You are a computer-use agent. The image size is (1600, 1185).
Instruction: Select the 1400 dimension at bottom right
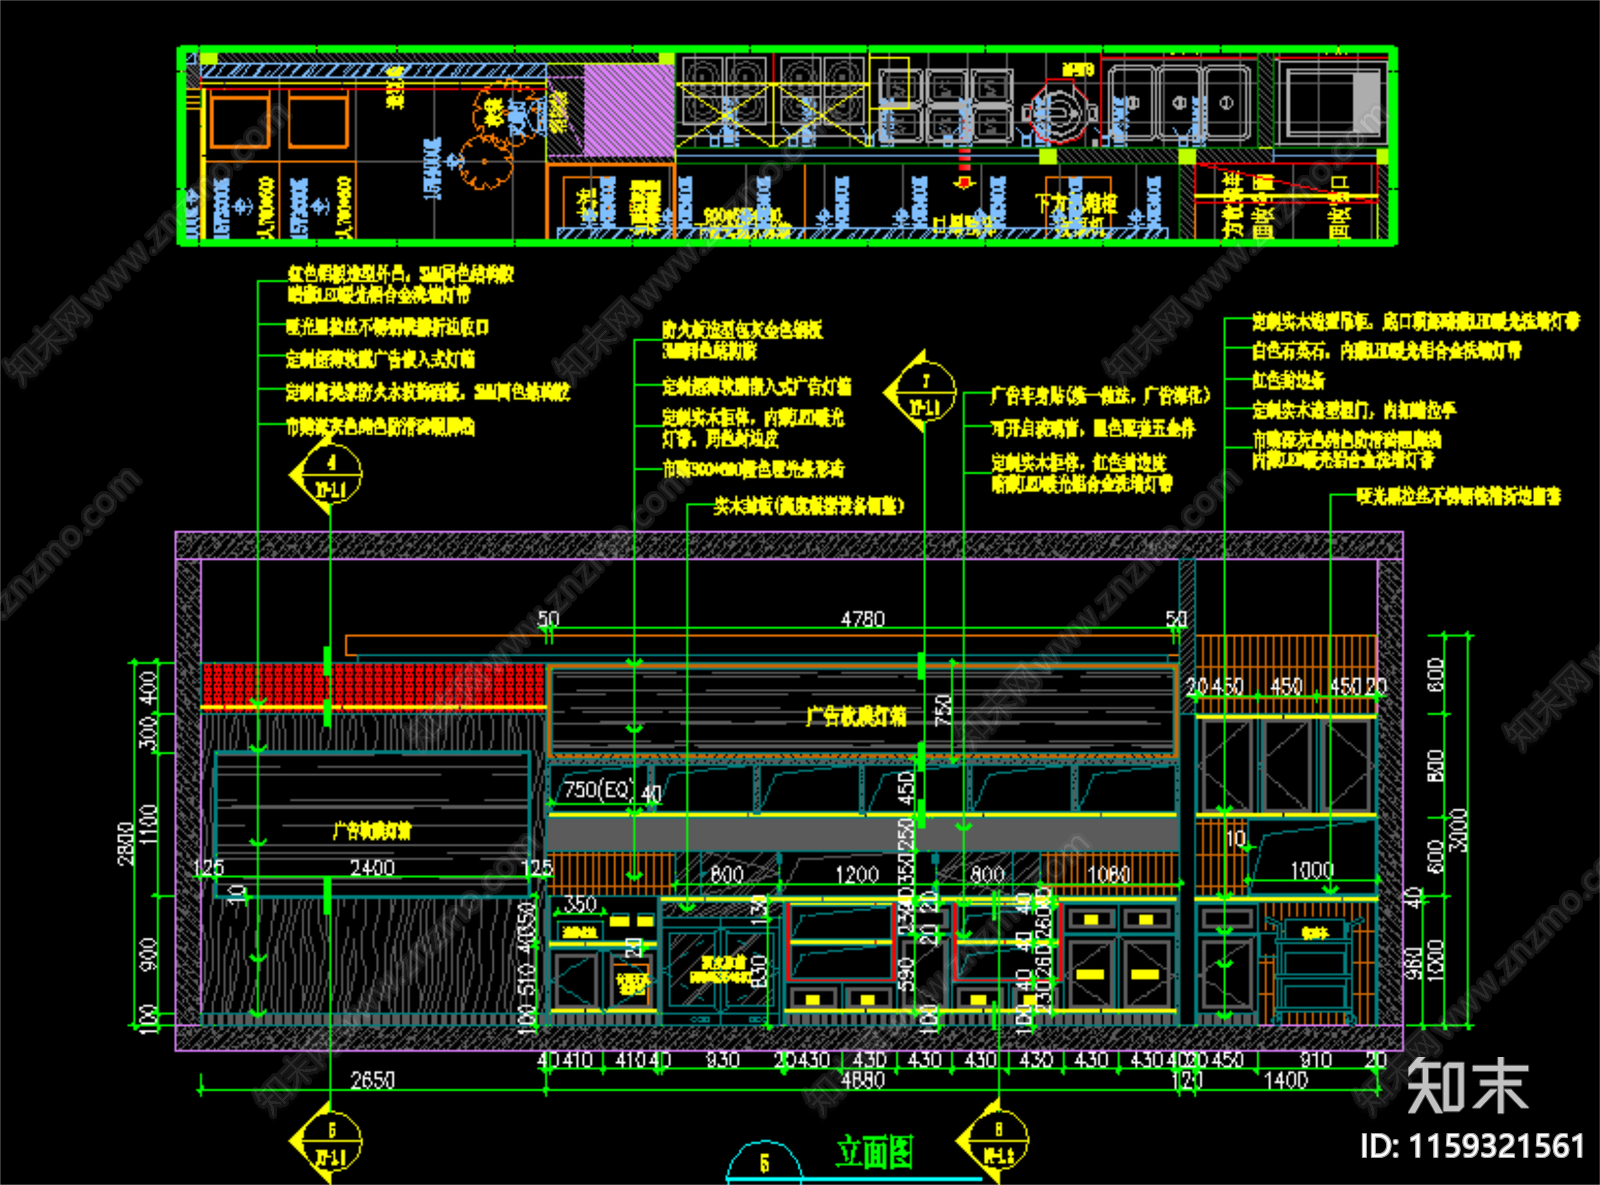tap(1285, 1080)
